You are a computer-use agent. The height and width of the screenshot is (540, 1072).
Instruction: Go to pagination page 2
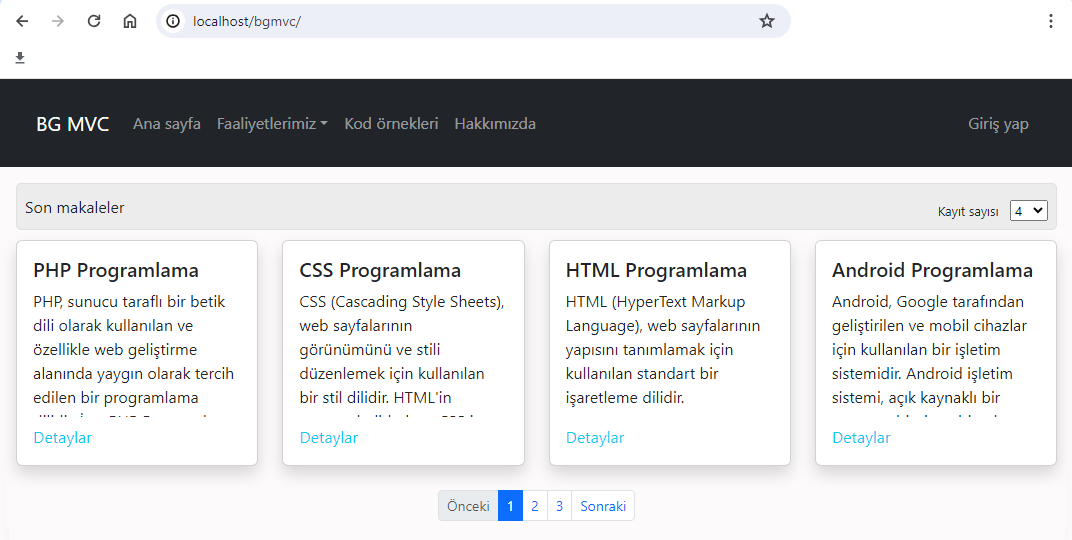[535, 506]
